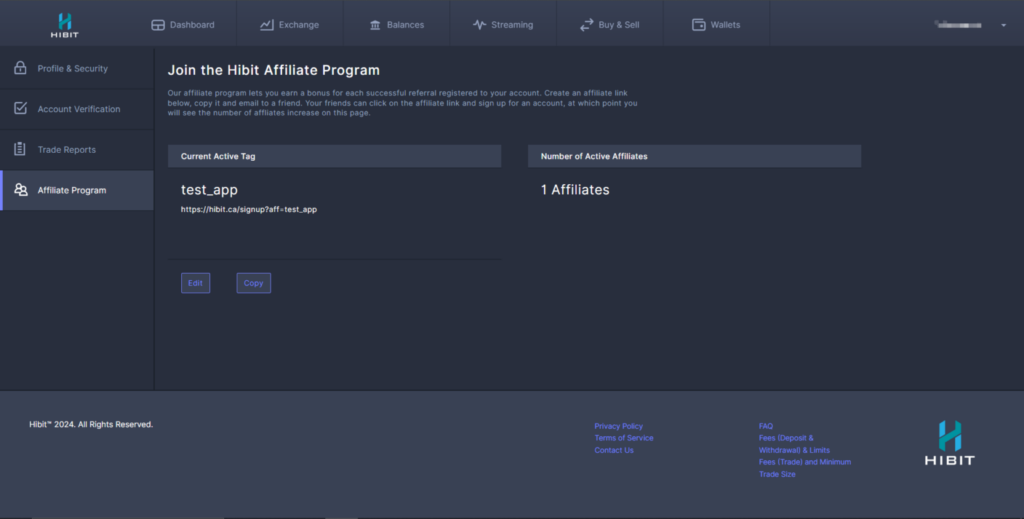Image resolution: width=1024 pixels, height=519 pixels.
Task: Click the Trade Reports clipboard icon
Action: pyautogui.click(x=20, y=148)
